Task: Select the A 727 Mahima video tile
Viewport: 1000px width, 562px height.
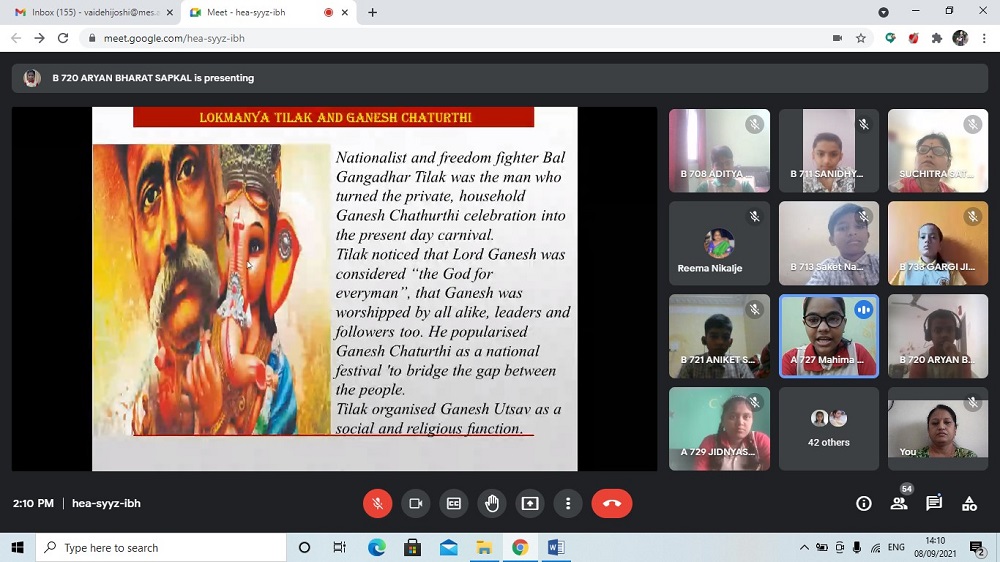Action: pos(828,336)
